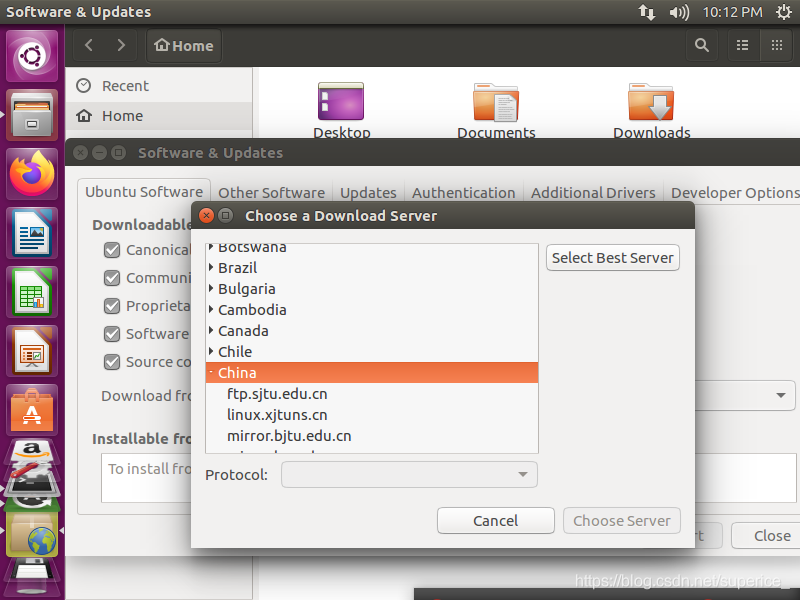
Task: Open the Amazon dock icon
Action: tap(32, 450)
